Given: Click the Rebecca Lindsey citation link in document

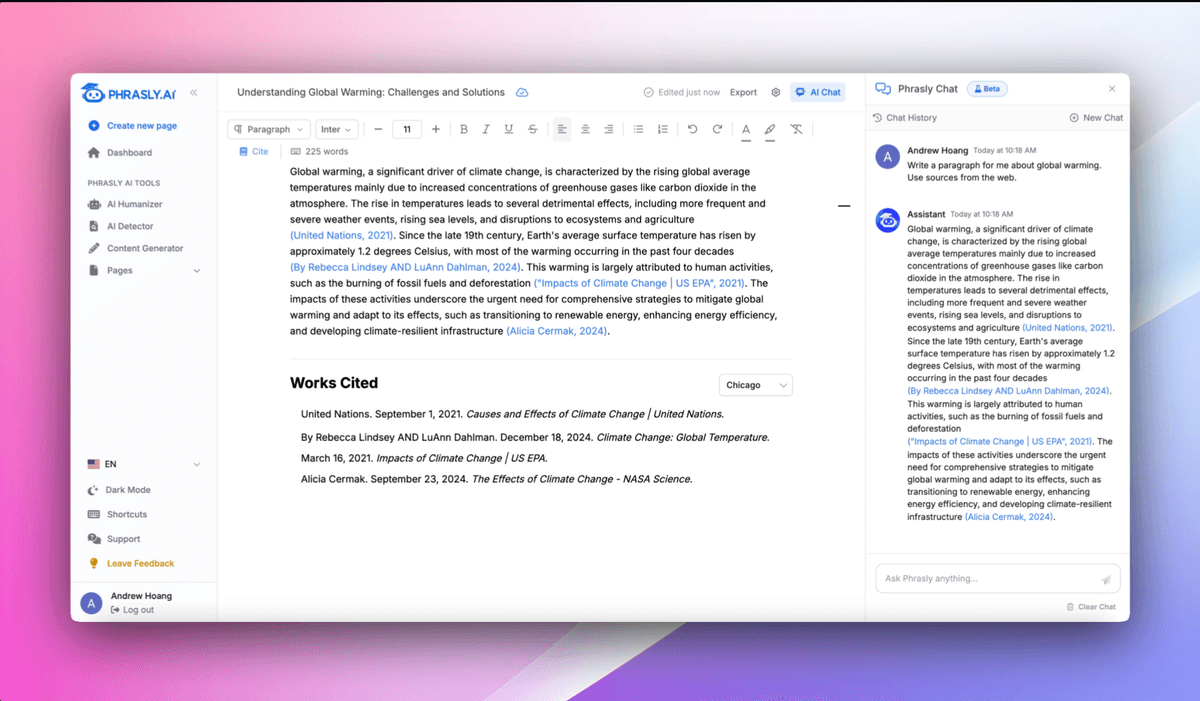Looking at the screenshot, I should 405,267.
